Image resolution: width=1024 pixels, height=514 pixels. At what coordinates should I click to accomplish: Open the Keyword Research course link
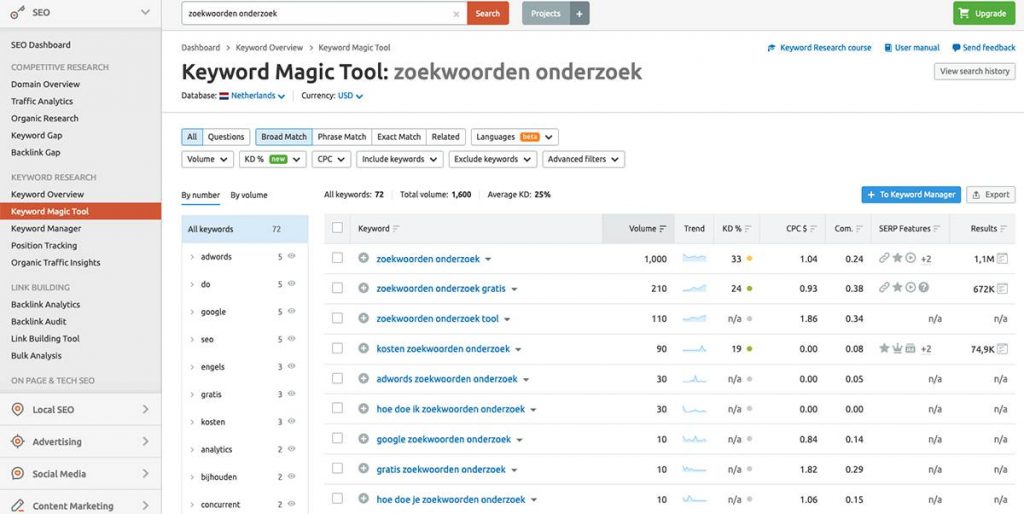pos(820,48)
